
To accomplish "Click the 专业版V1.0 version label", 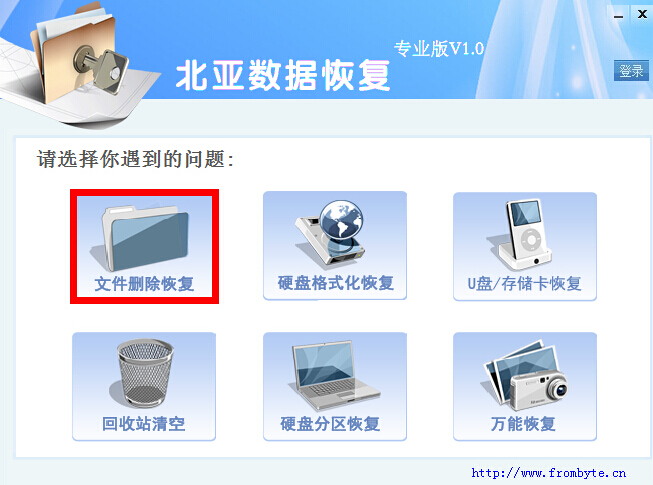I will (439, 49).
